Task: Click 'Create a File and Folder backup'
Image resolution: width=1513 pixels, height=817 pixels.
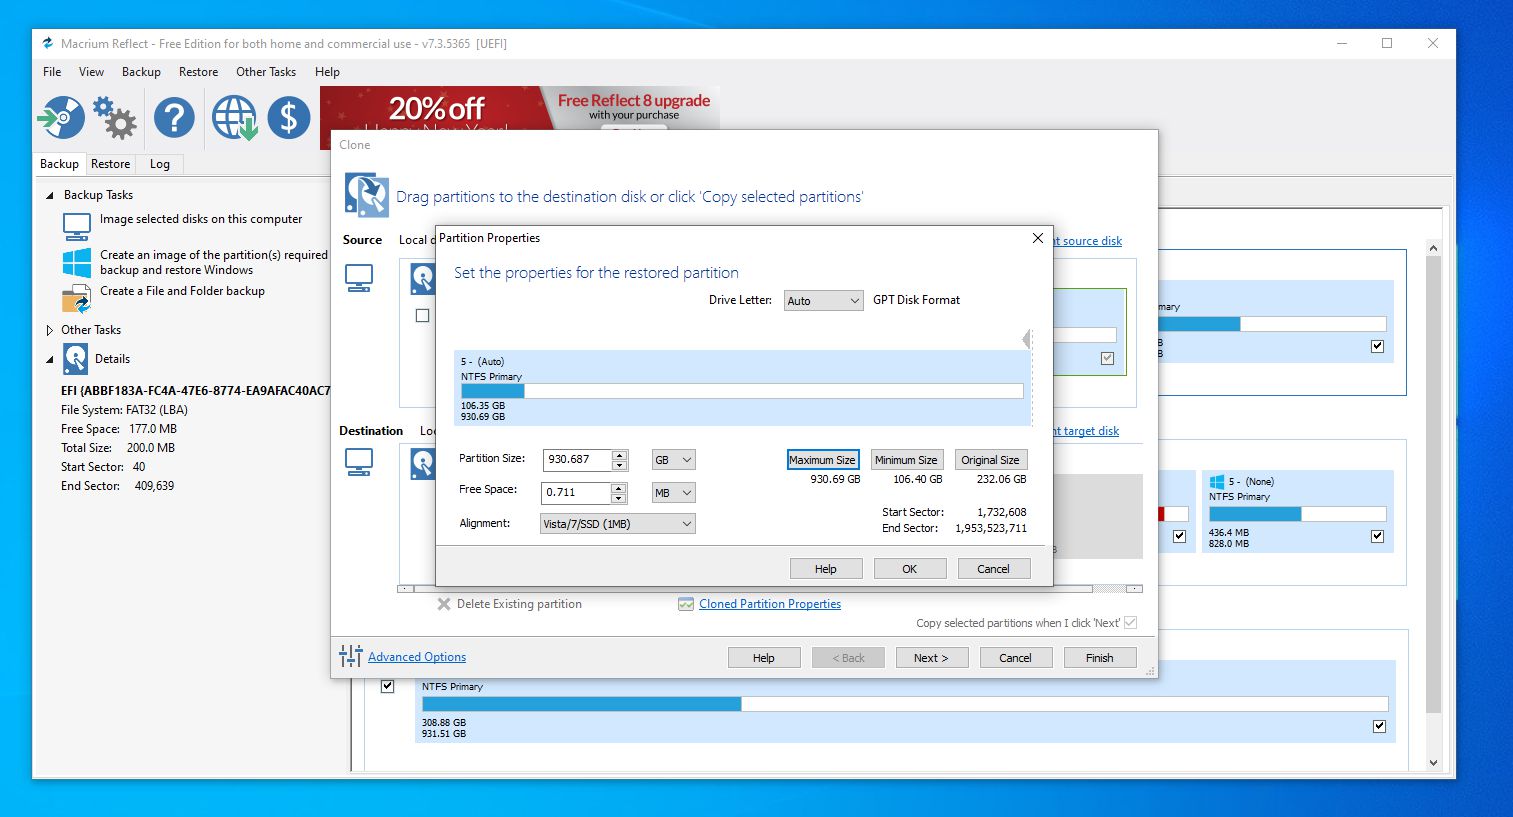Action: 182,291
